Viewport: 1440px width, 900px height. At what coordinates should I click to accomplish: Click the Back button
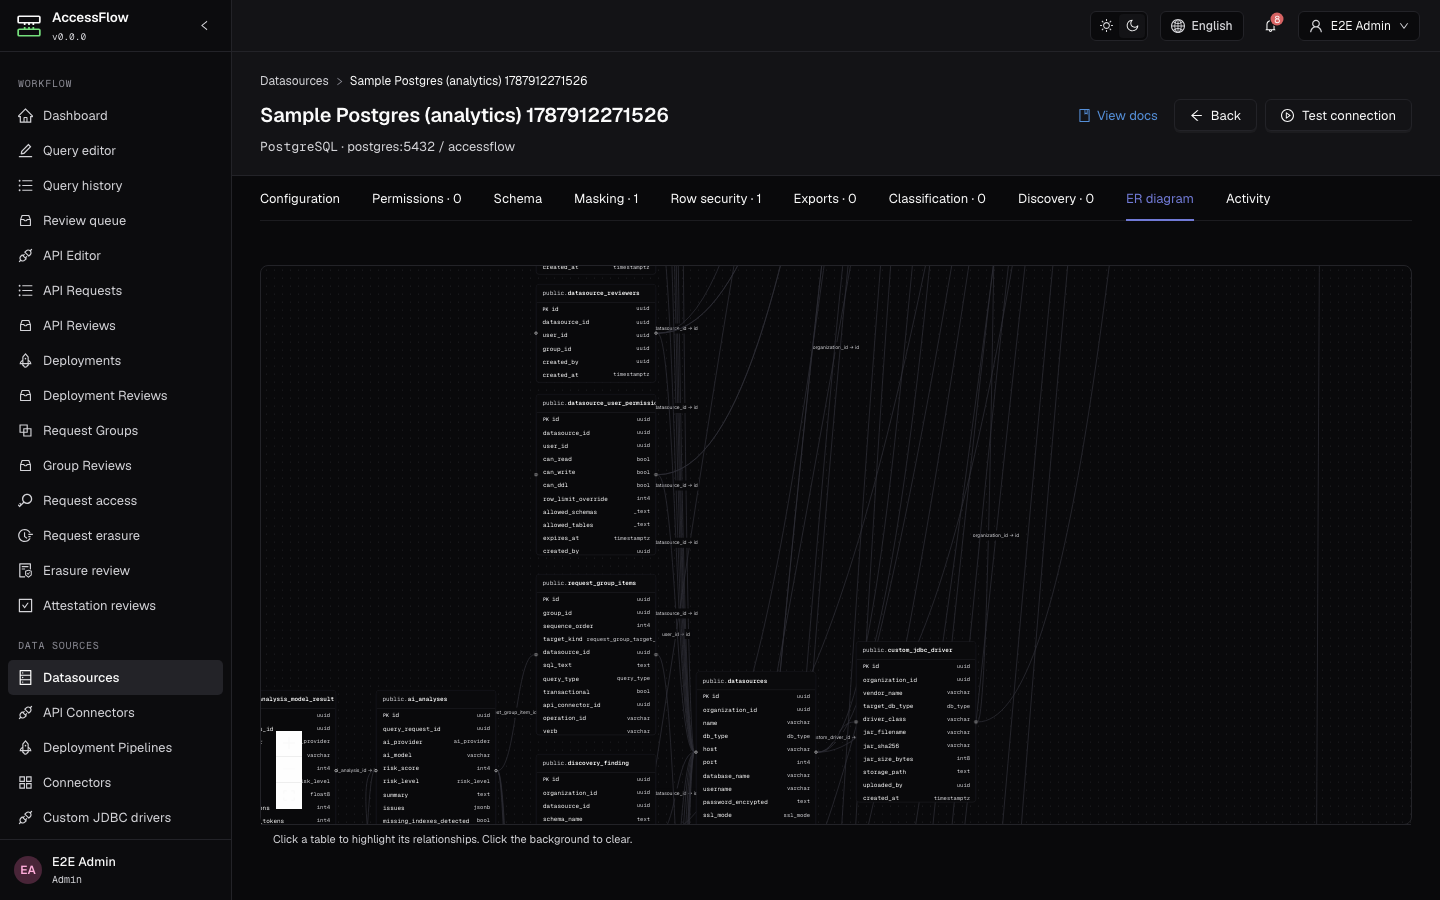[1215, 116]
